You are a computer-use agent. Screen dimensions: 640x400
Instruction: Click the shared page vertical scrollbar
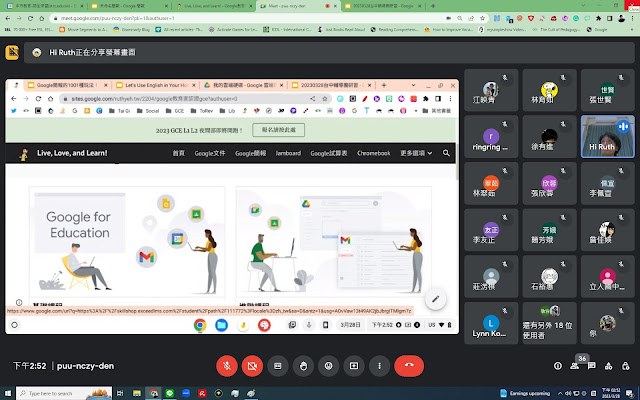pos(457,161)
